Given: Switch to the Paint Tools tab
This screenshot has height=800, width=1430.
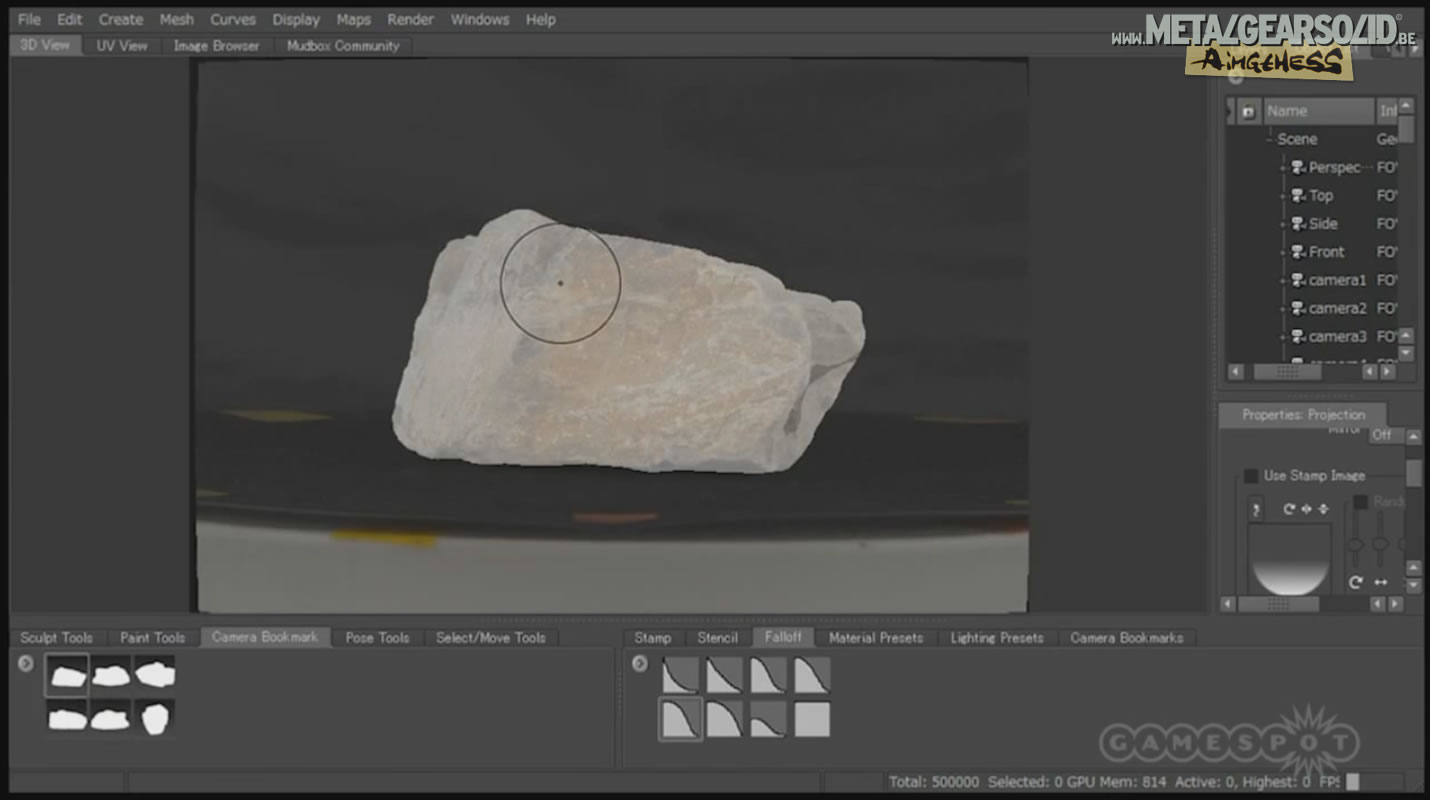Looking at the screenshot, I should pos(152,637).
